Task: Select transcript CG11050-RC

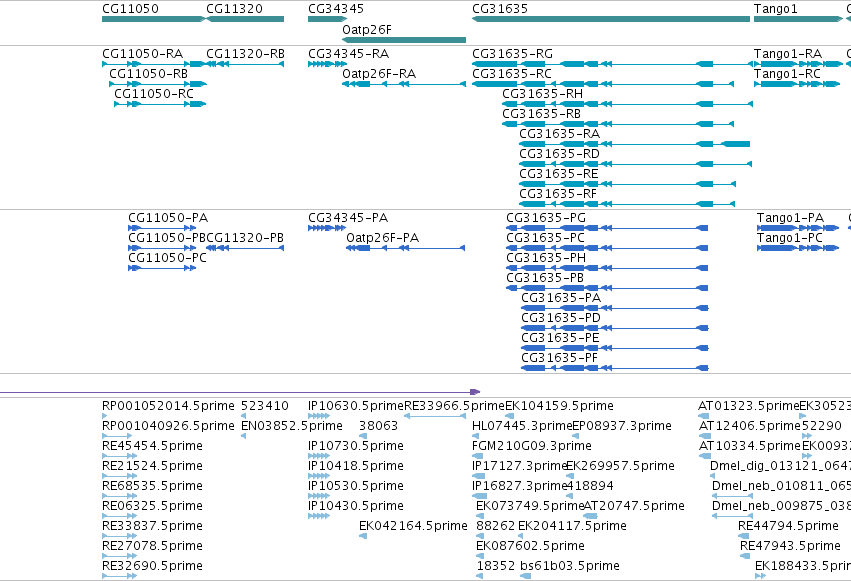Action: pyautogui.click(x=160, y=104)
